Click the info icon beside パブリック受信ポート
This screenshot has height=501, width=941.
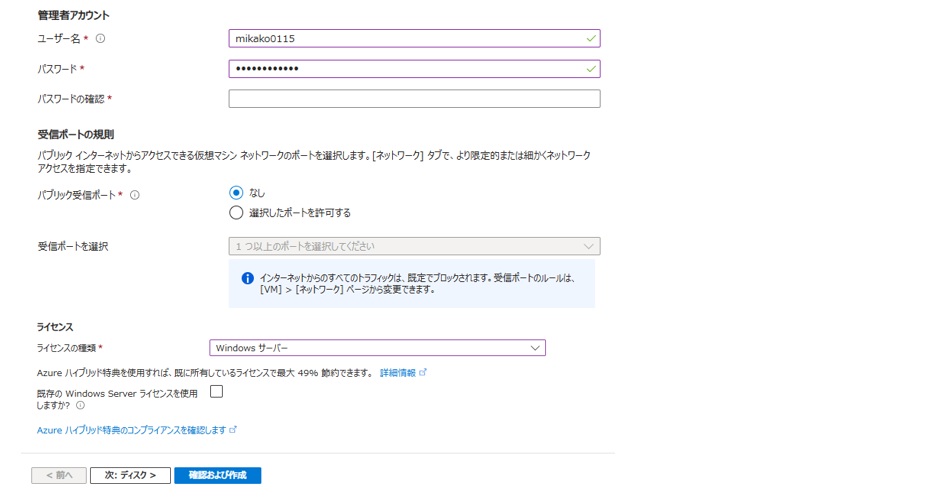click(135, 195)
